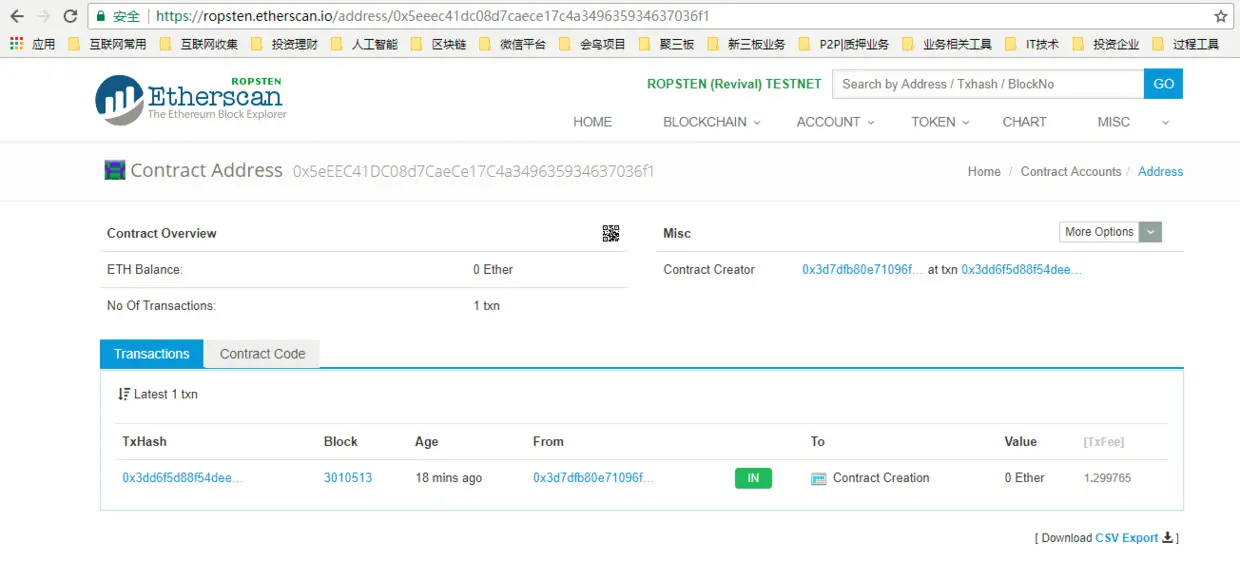Click the Contract Creation icon in the To column
Image resolution: width=1240 pixels, height=561 pixels.
point(818,478)
